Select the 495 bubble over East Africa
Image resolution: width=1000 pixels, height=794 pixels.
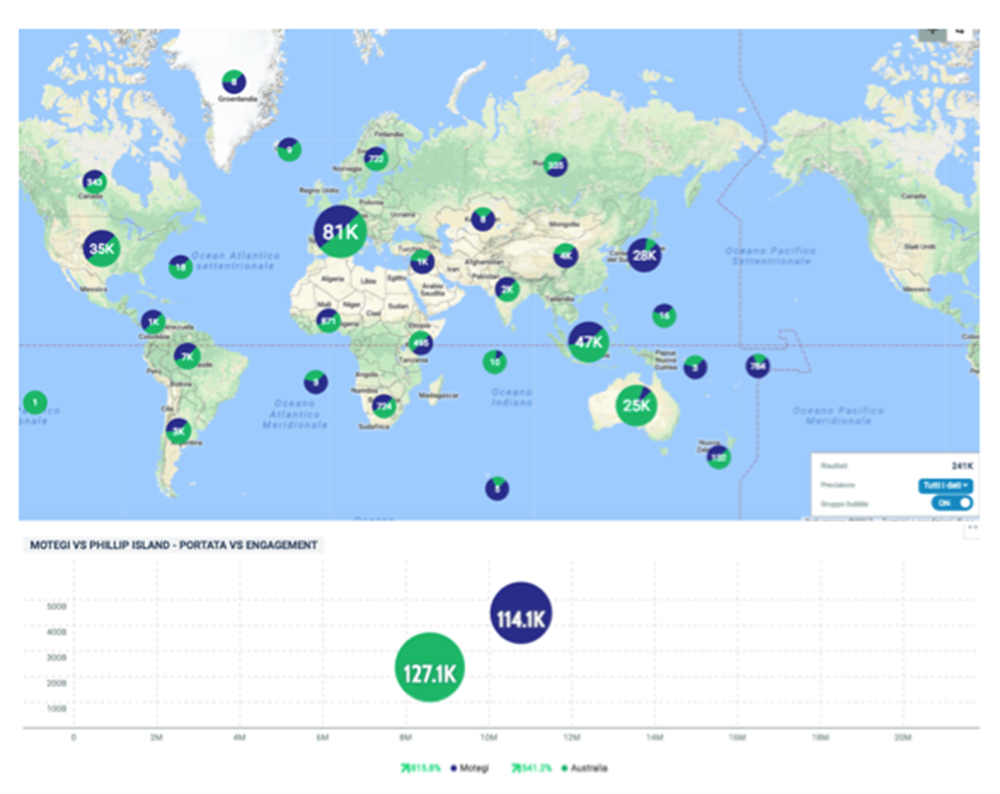(x=421, y=343)
